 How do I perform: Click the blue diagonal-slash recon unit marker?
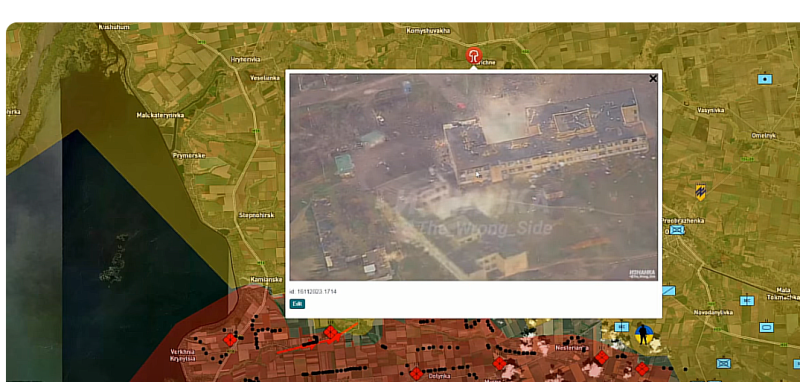(668, 291)
